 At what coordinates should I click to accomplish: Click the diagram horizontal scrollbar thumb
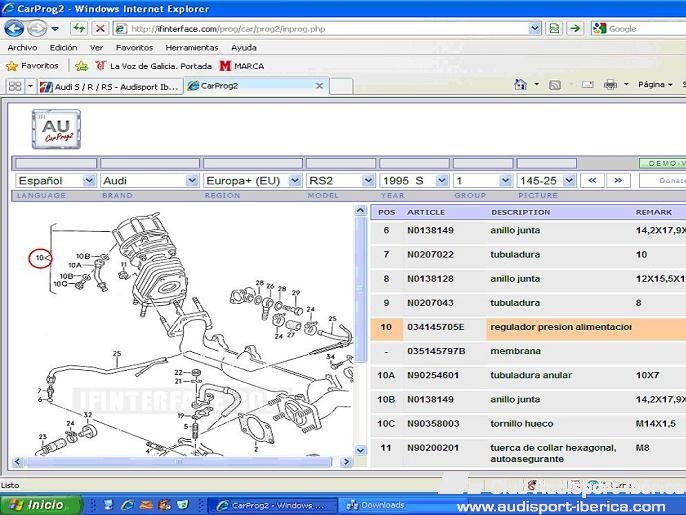pyautogui.click(x=179, y=462)
